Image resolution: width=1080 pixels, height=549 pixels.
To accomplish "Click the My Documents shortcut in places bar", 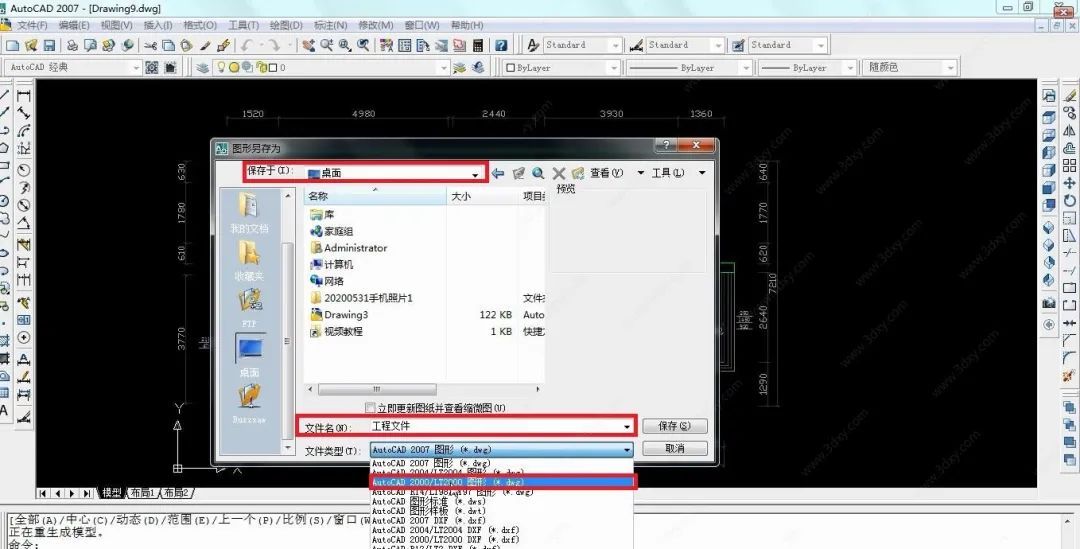I will point(249,213).
